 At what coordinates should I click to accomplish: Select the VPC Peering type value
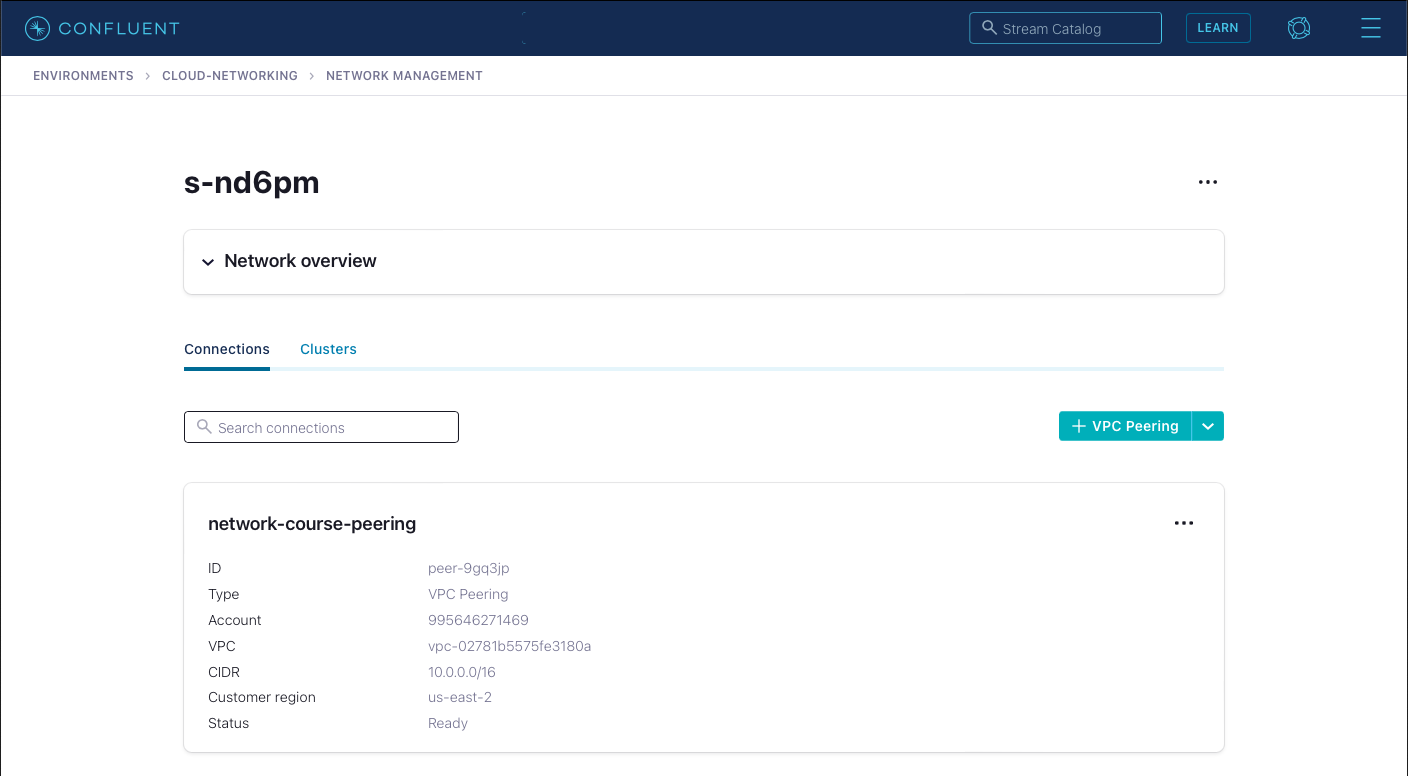tap(468, 594)
